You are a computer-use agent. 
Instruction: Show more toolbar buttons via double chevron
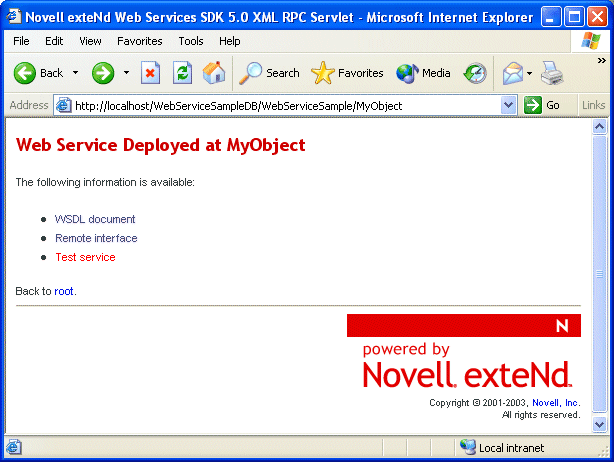point(601,60)
